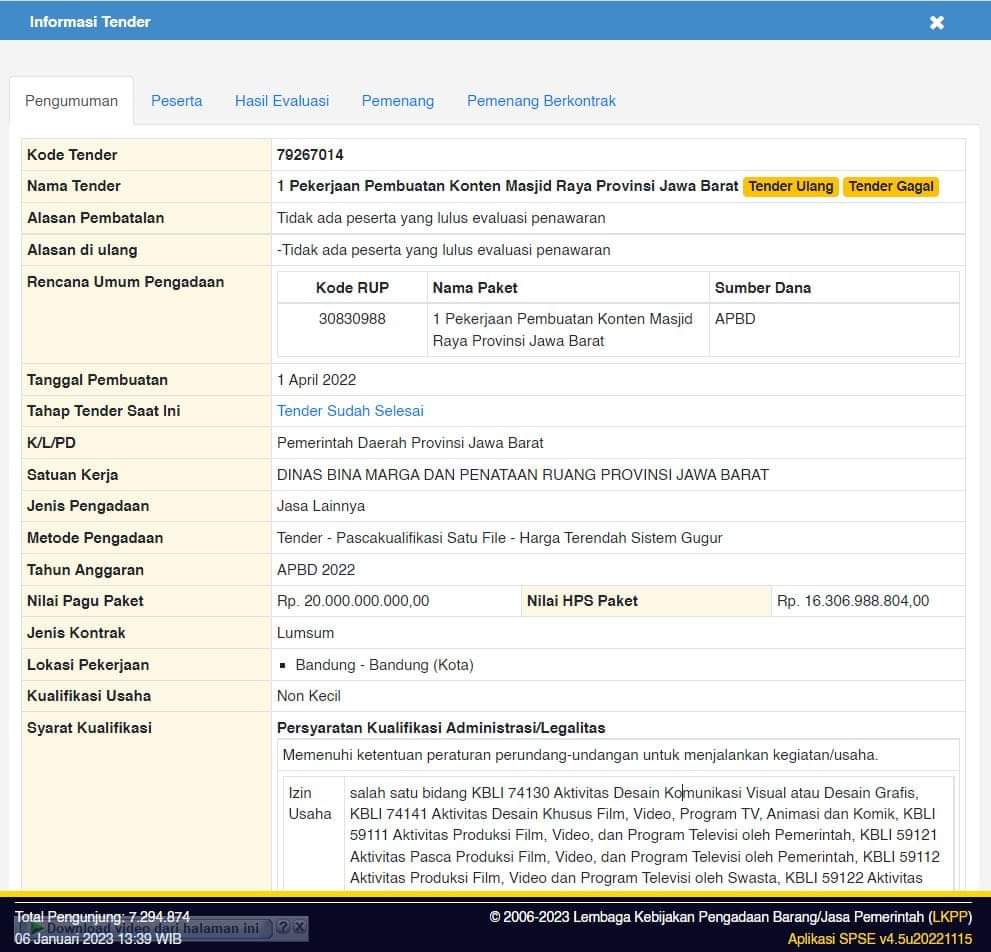Switch to the Peserta tab
Viewport: 991px width, 952px height.
[x=176, y=101]
